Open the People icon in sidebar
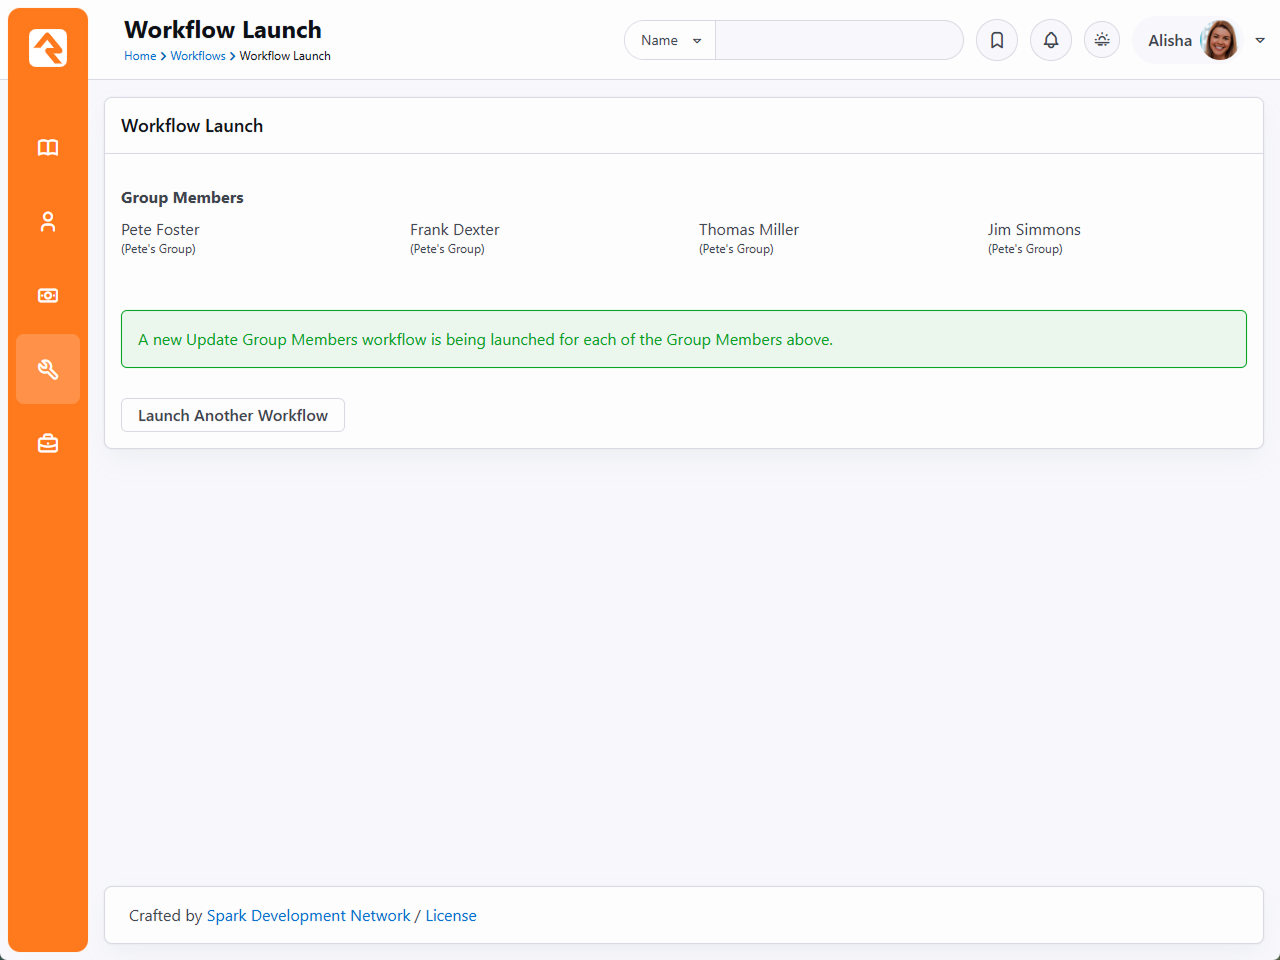Image resolution: width=1280 pixels, height=960 pixels. coord(48,222)
